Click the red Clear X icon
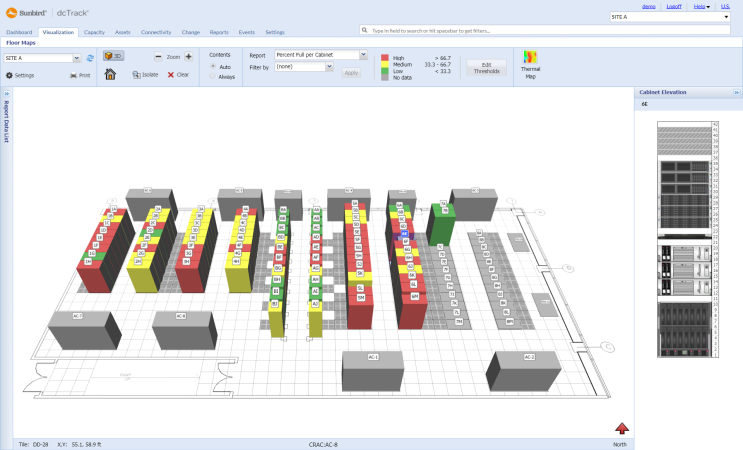 [171, 75]
